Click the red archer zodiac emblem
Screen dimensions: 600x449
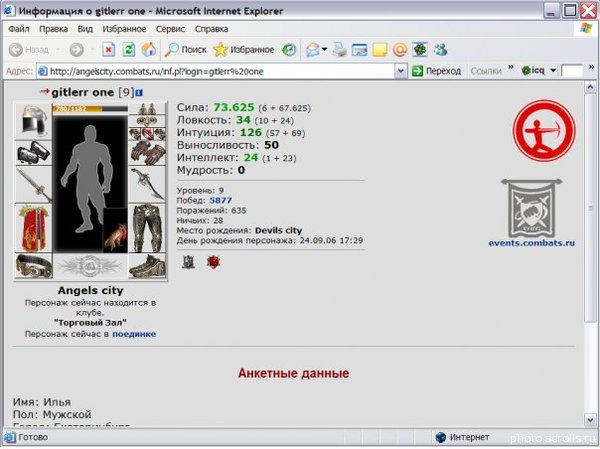544,131
